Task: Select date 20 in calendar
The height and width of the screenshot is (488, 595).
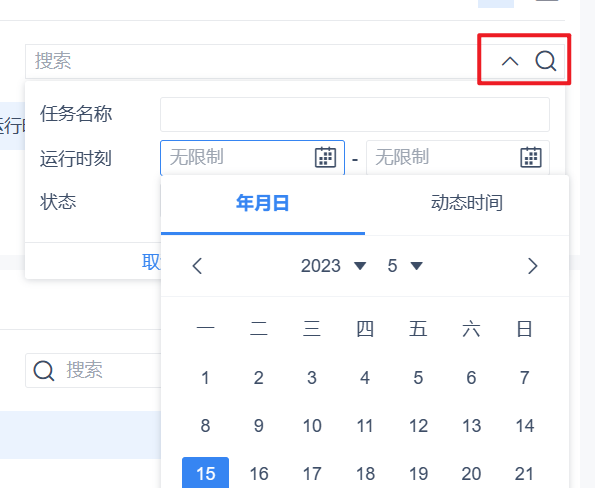Action: [x=471, y=474]
